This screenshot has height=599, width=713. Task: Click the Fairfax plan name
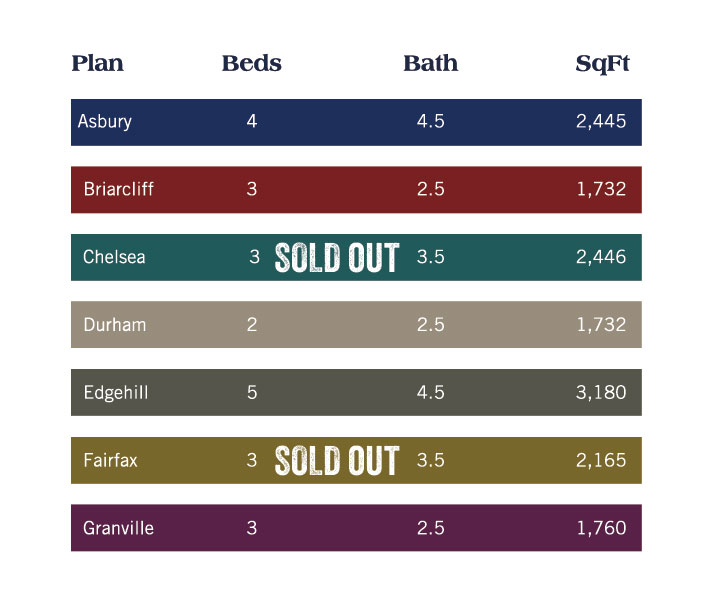coord(110,460)
